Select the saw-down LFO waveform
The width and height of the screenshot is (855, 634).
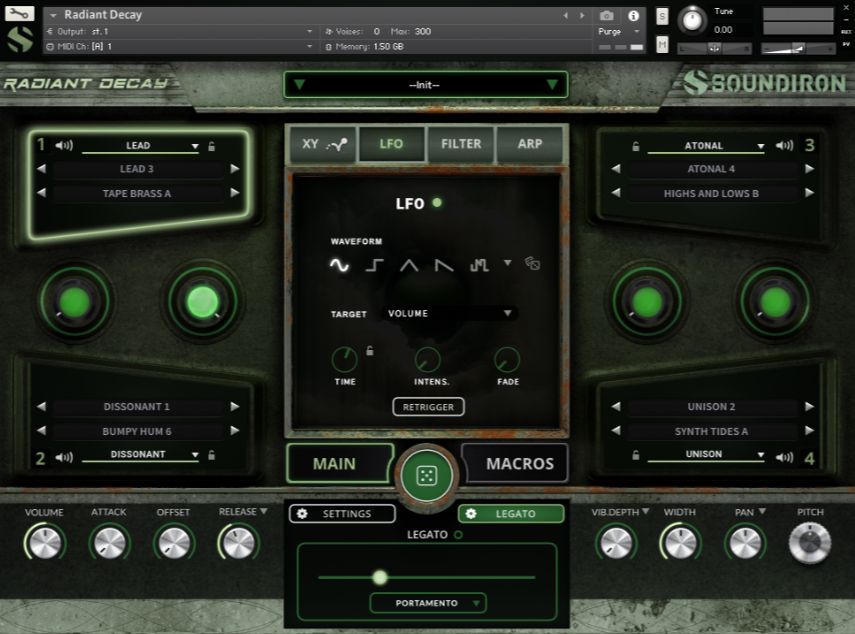click(444, 266)
